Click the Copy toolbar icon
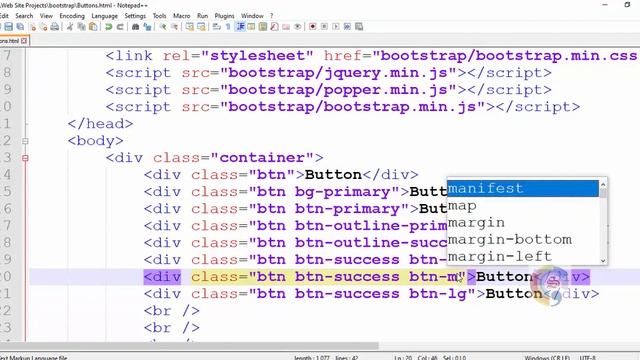640x360 pixels. 82,27
